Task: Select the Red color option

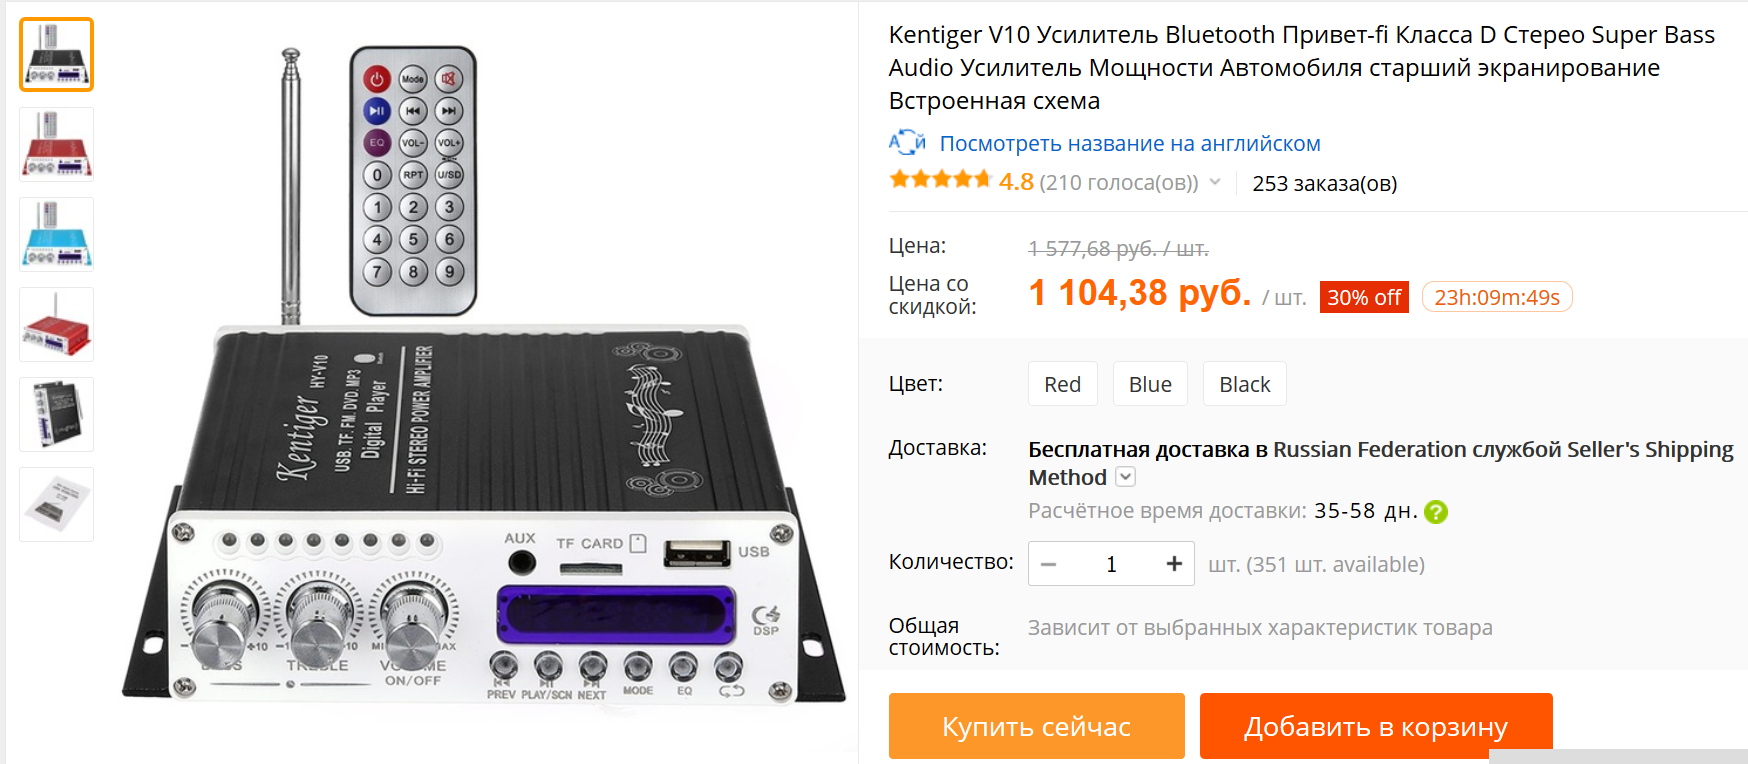Action: [1063, 384]
